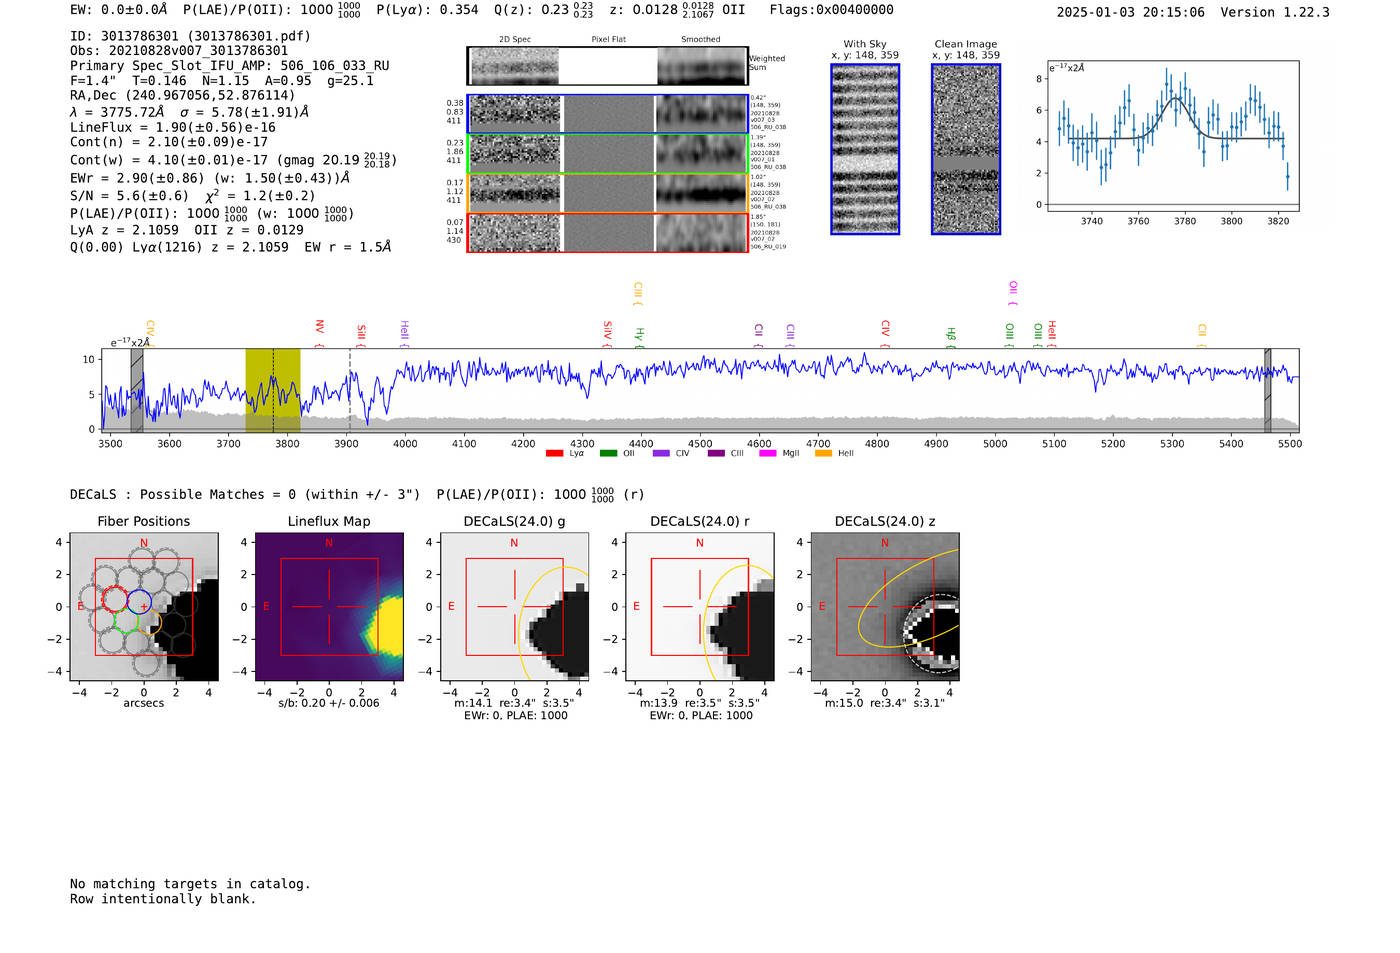Click the Flags:0x00400000 header text

point(832,10)
